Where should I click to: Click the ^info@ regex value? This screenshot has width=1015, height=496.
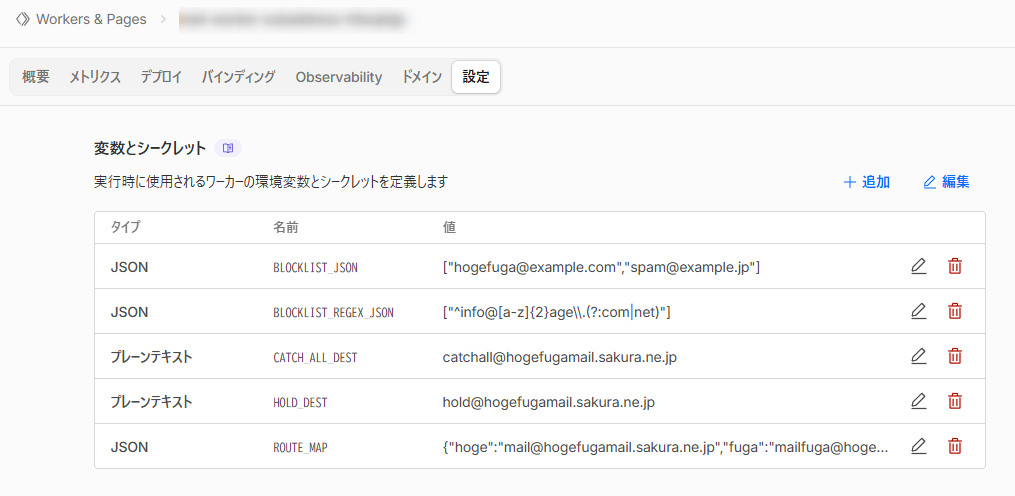pos(557,312)
